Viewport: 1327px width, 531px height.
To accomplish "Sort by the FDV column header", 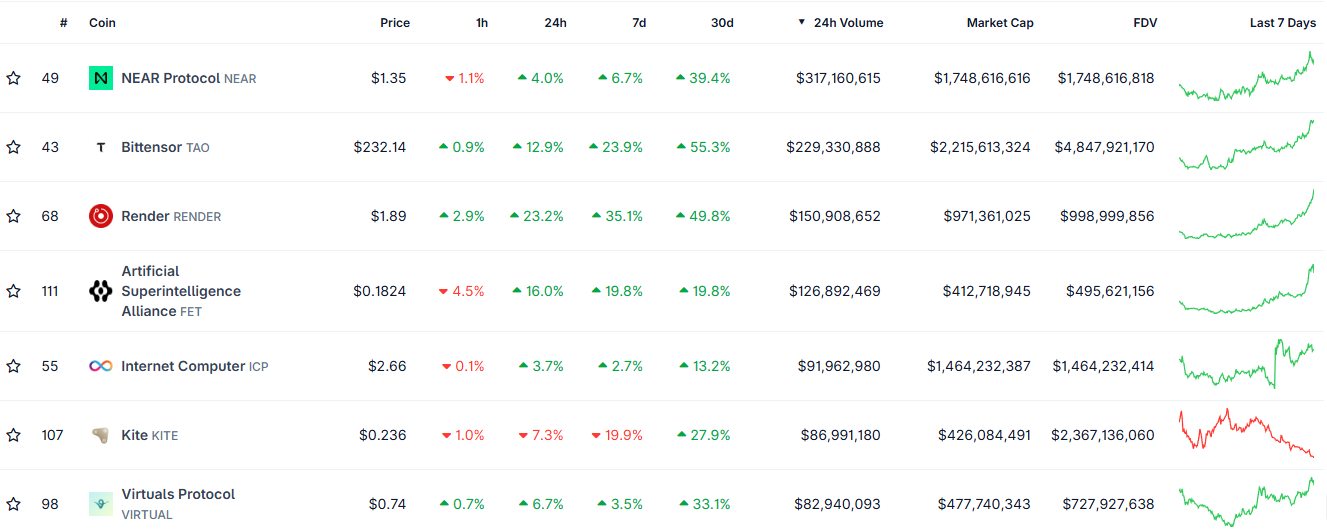I will tap(1145, 23).
